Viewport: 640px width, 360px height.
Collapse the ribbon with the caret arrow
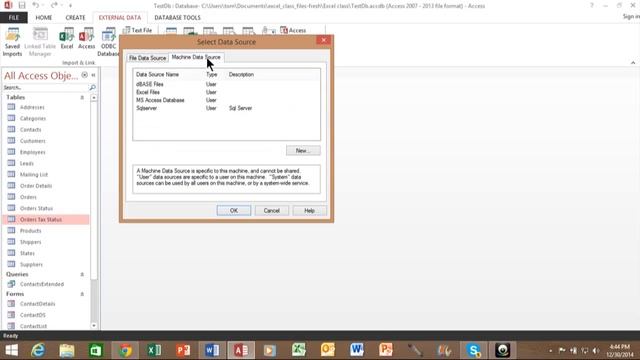(x=633, y=63)
